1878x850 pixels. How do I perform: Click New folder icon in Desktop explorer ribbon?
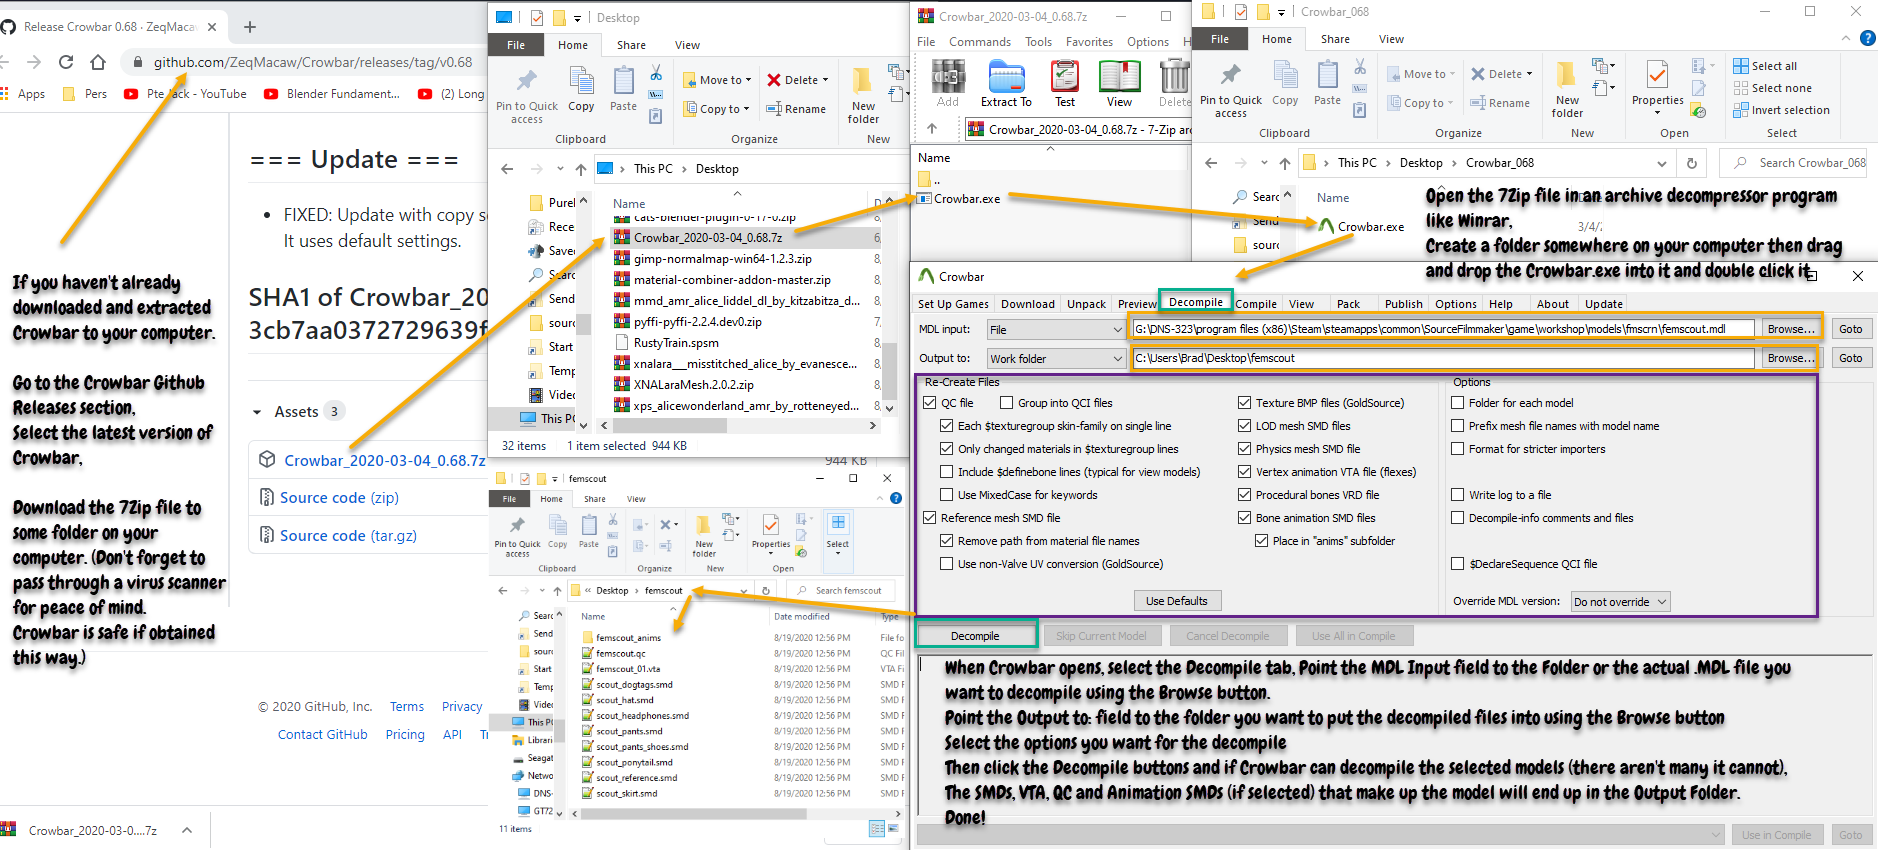point(863,96)
